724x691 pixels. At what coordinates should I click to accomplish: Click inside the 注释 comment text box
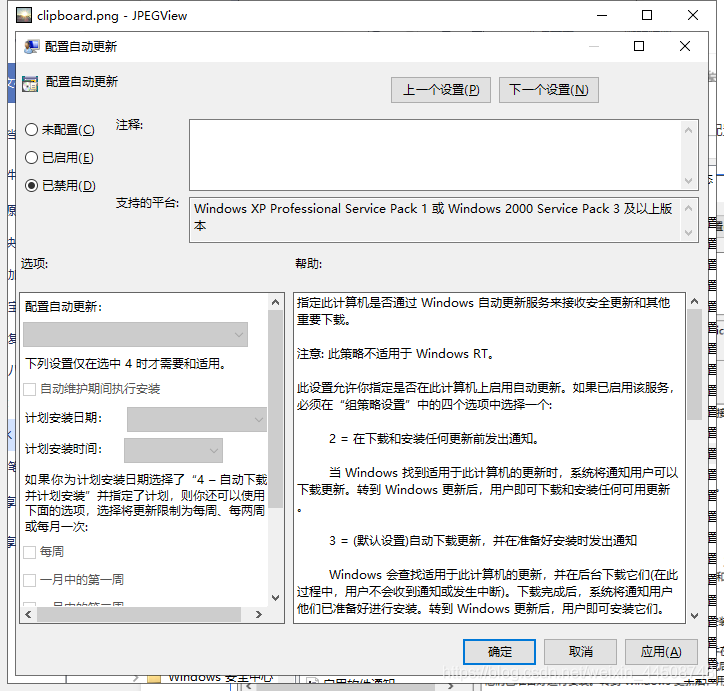click(435, 155)
